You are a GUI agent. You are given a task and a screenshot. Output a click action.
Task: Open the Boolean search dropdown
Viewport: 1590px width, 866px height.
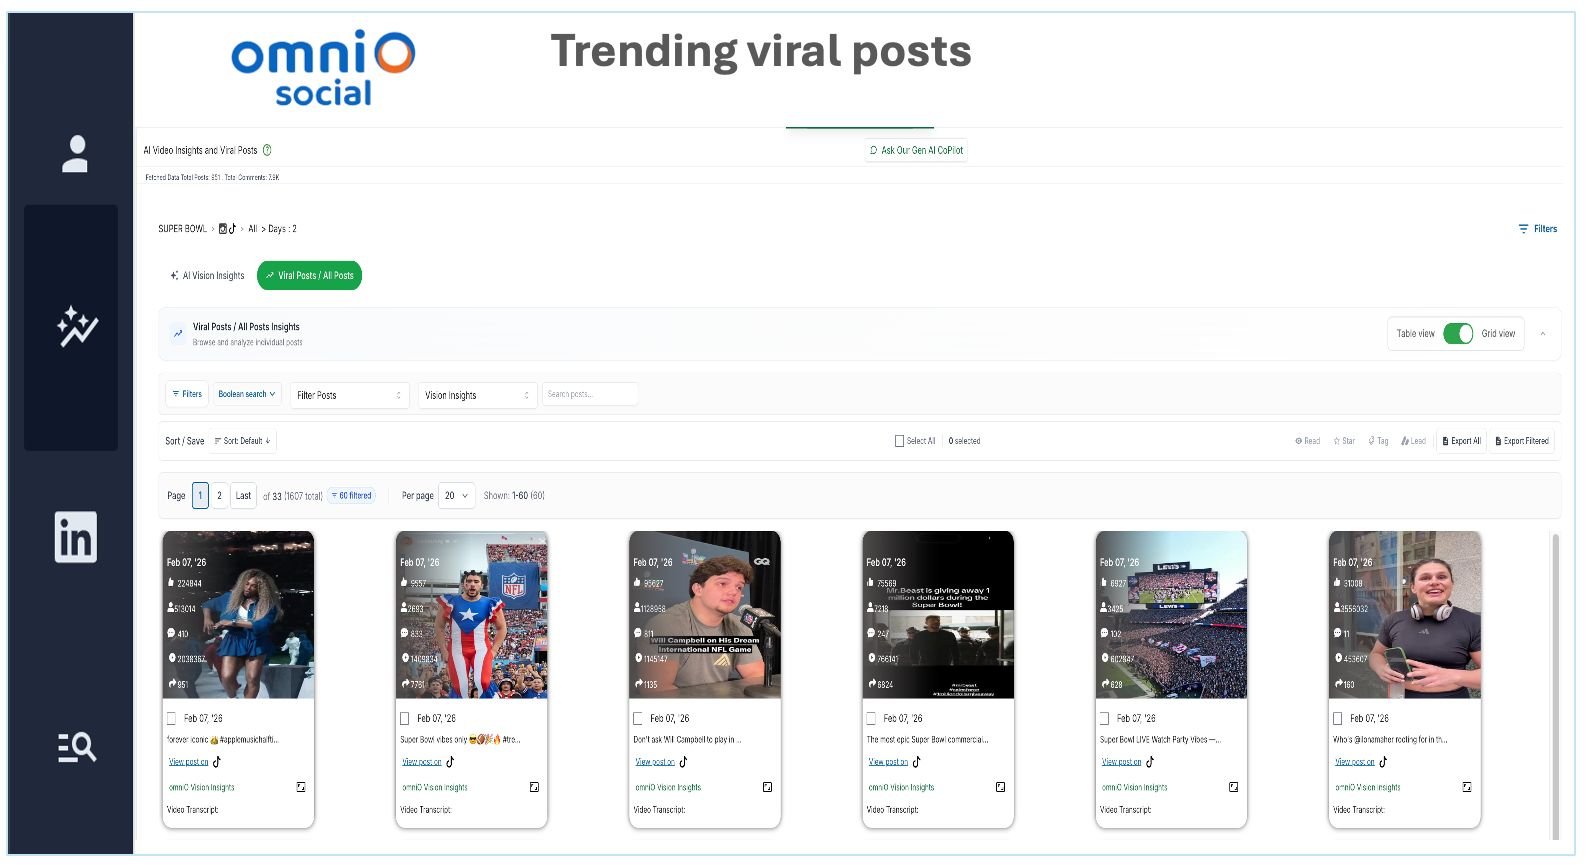246,395
